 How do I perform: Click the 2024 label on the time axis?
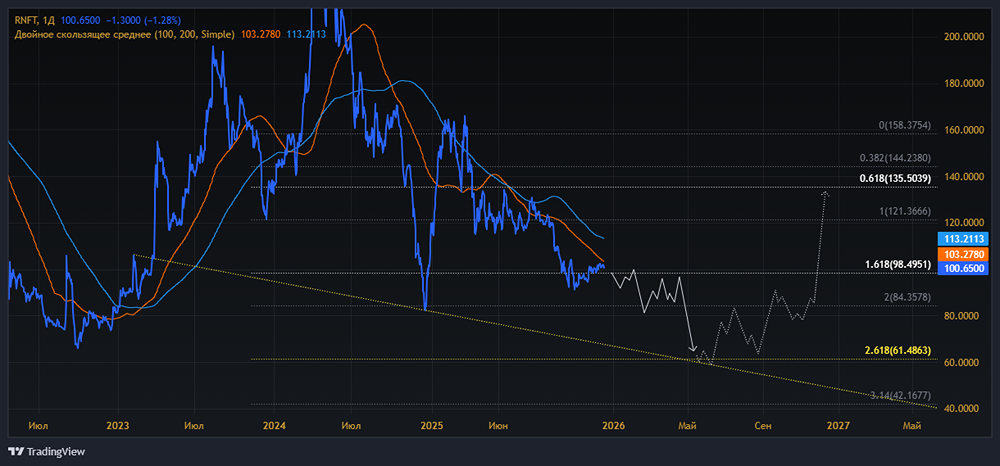click(x=274, y=425)
